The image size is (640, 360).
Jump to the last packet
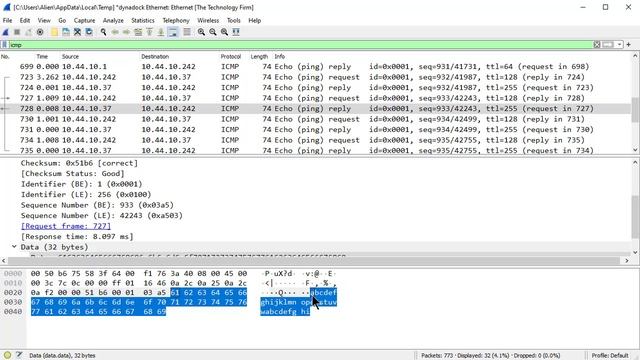click(161, 32)
